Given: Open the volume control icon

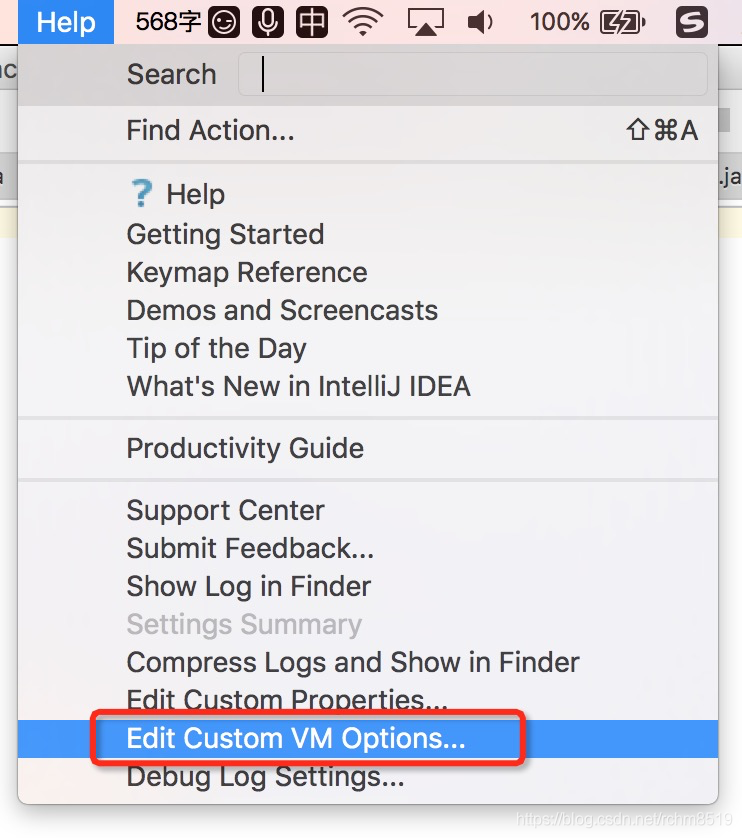Looking at the screenshot, I should click(481, 22).
